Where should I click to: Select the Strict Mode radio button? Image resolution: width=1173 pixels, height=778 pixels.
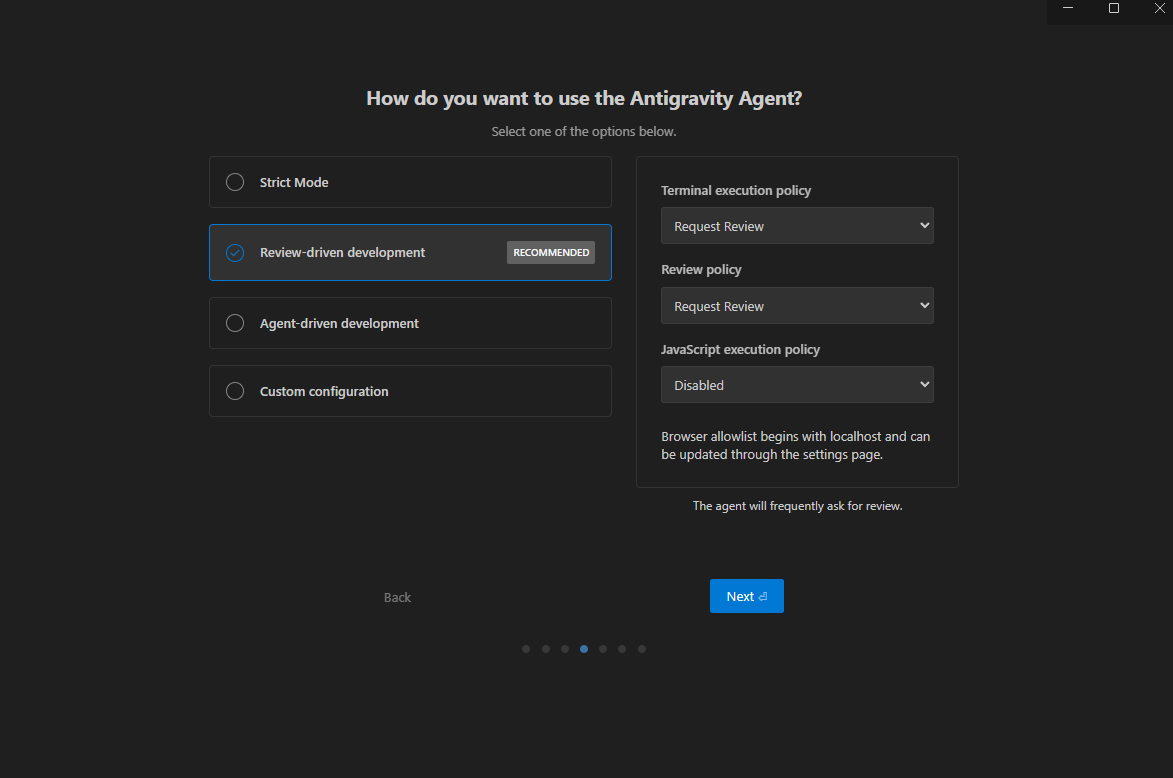tap(235, 182)
